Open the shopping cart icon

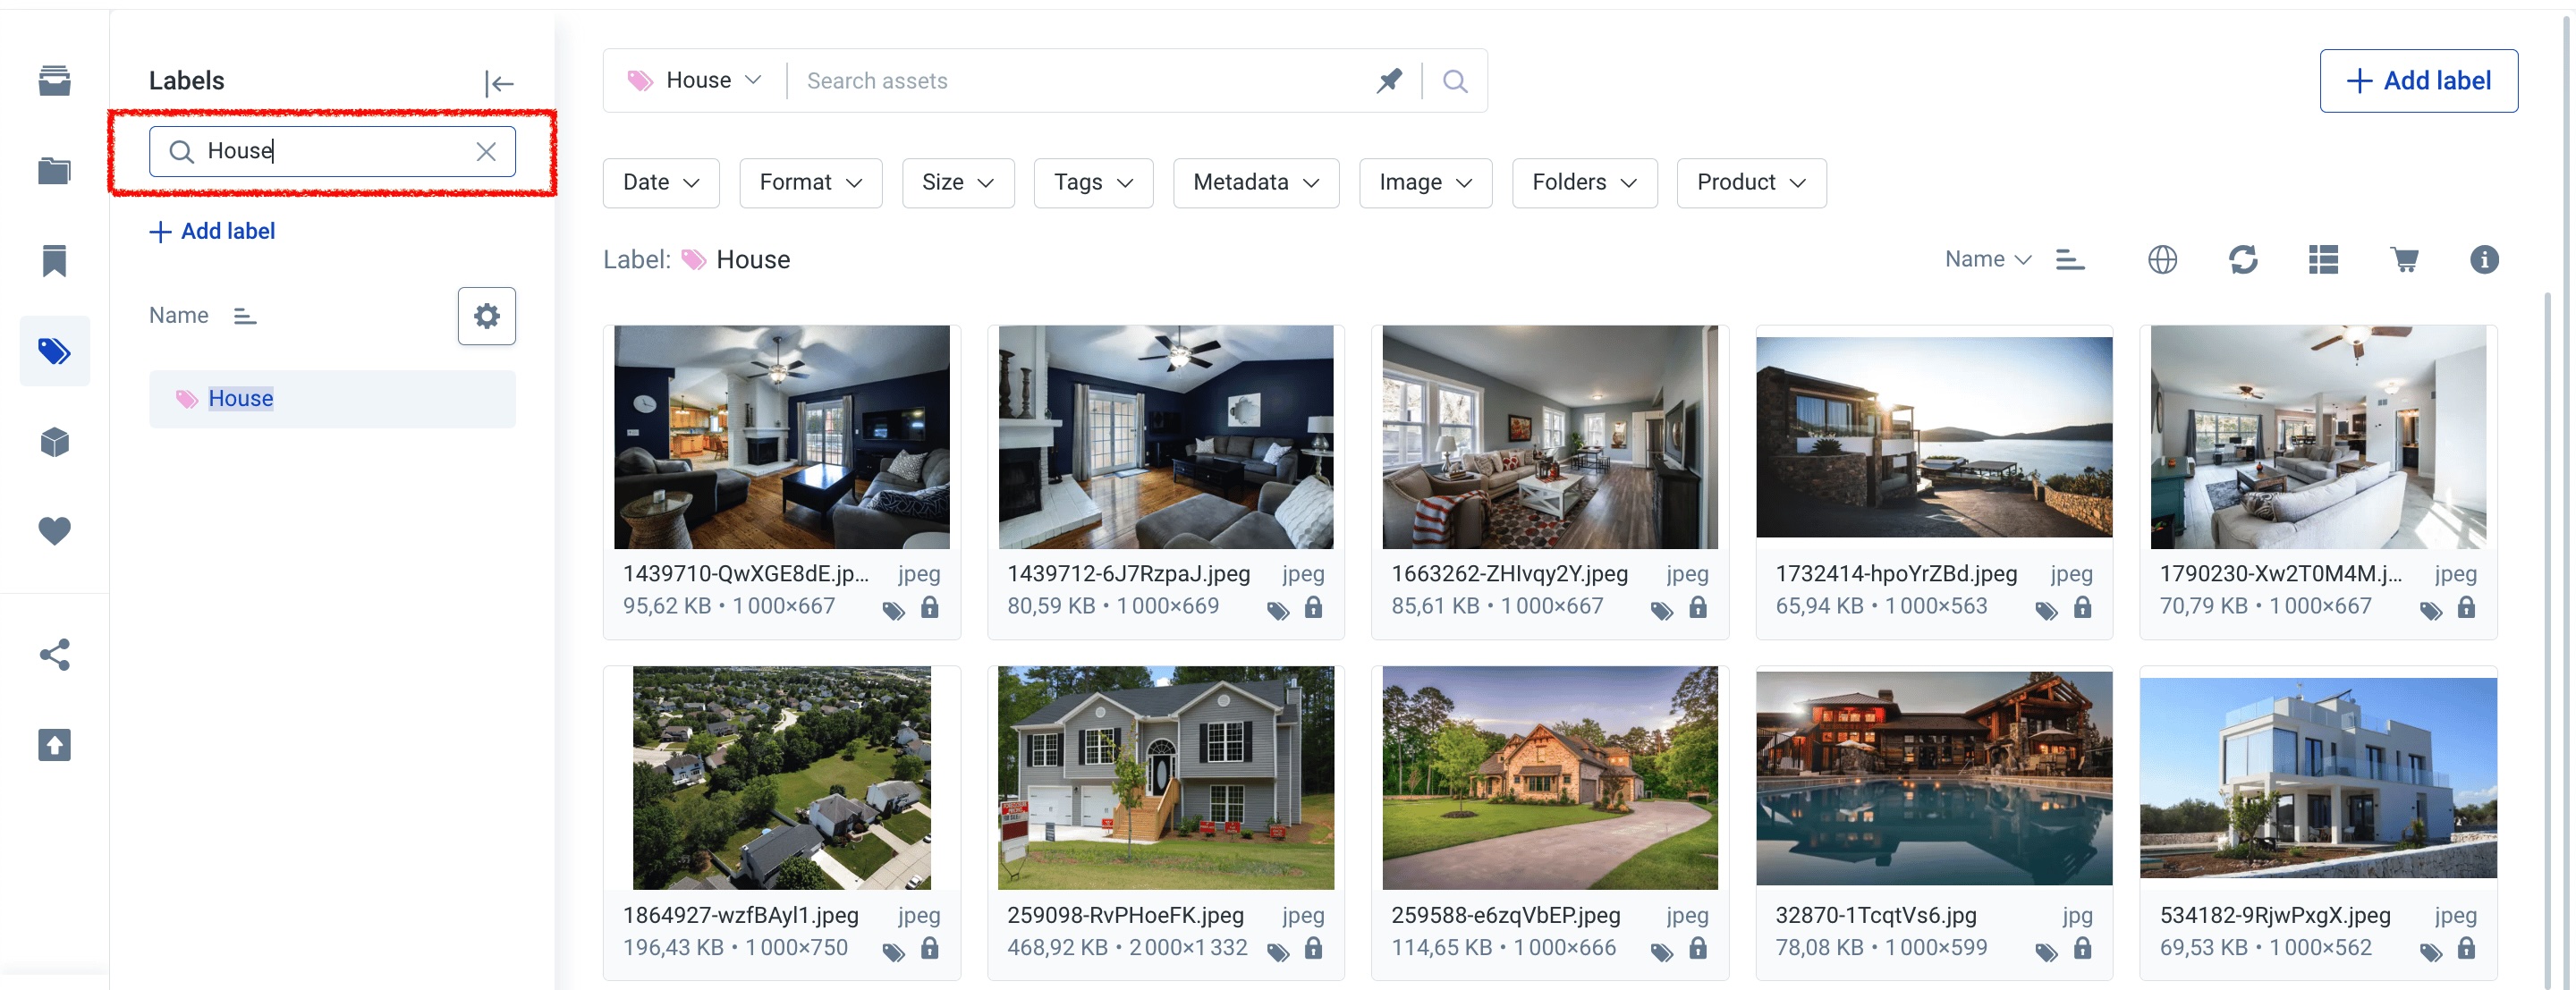pyautogui.click(x=2404, y=260)
